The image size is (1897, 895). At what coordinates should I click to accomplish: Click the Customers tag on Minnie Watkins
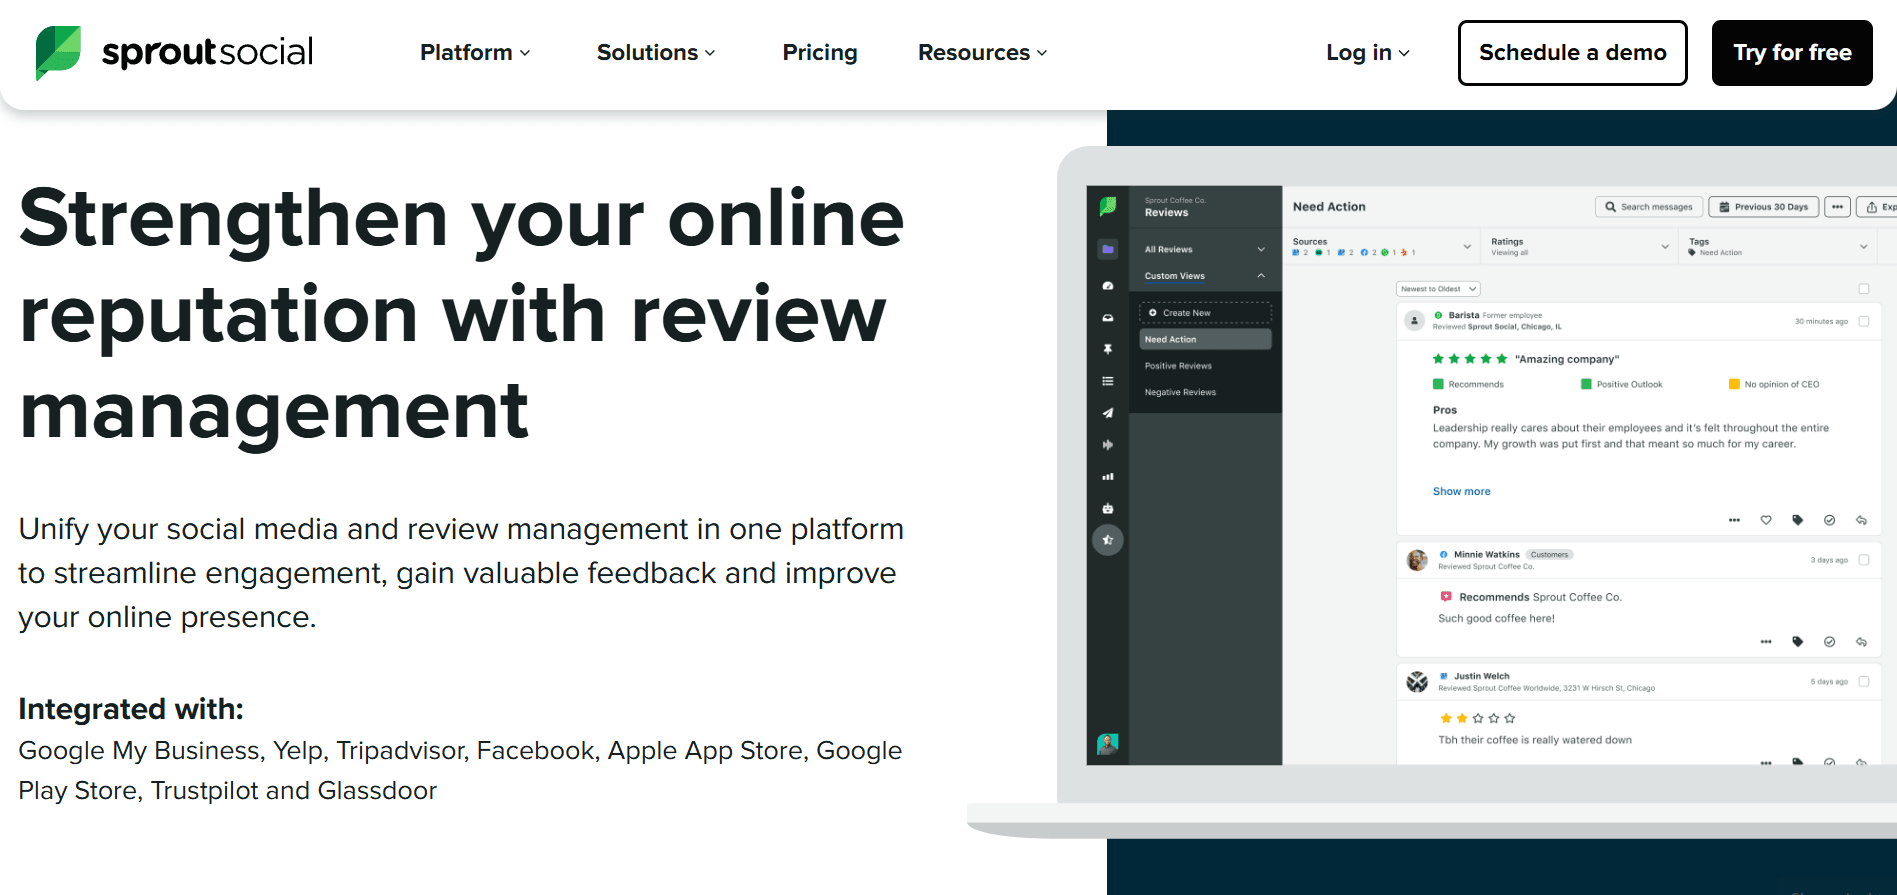click(x=1549, y=554)
